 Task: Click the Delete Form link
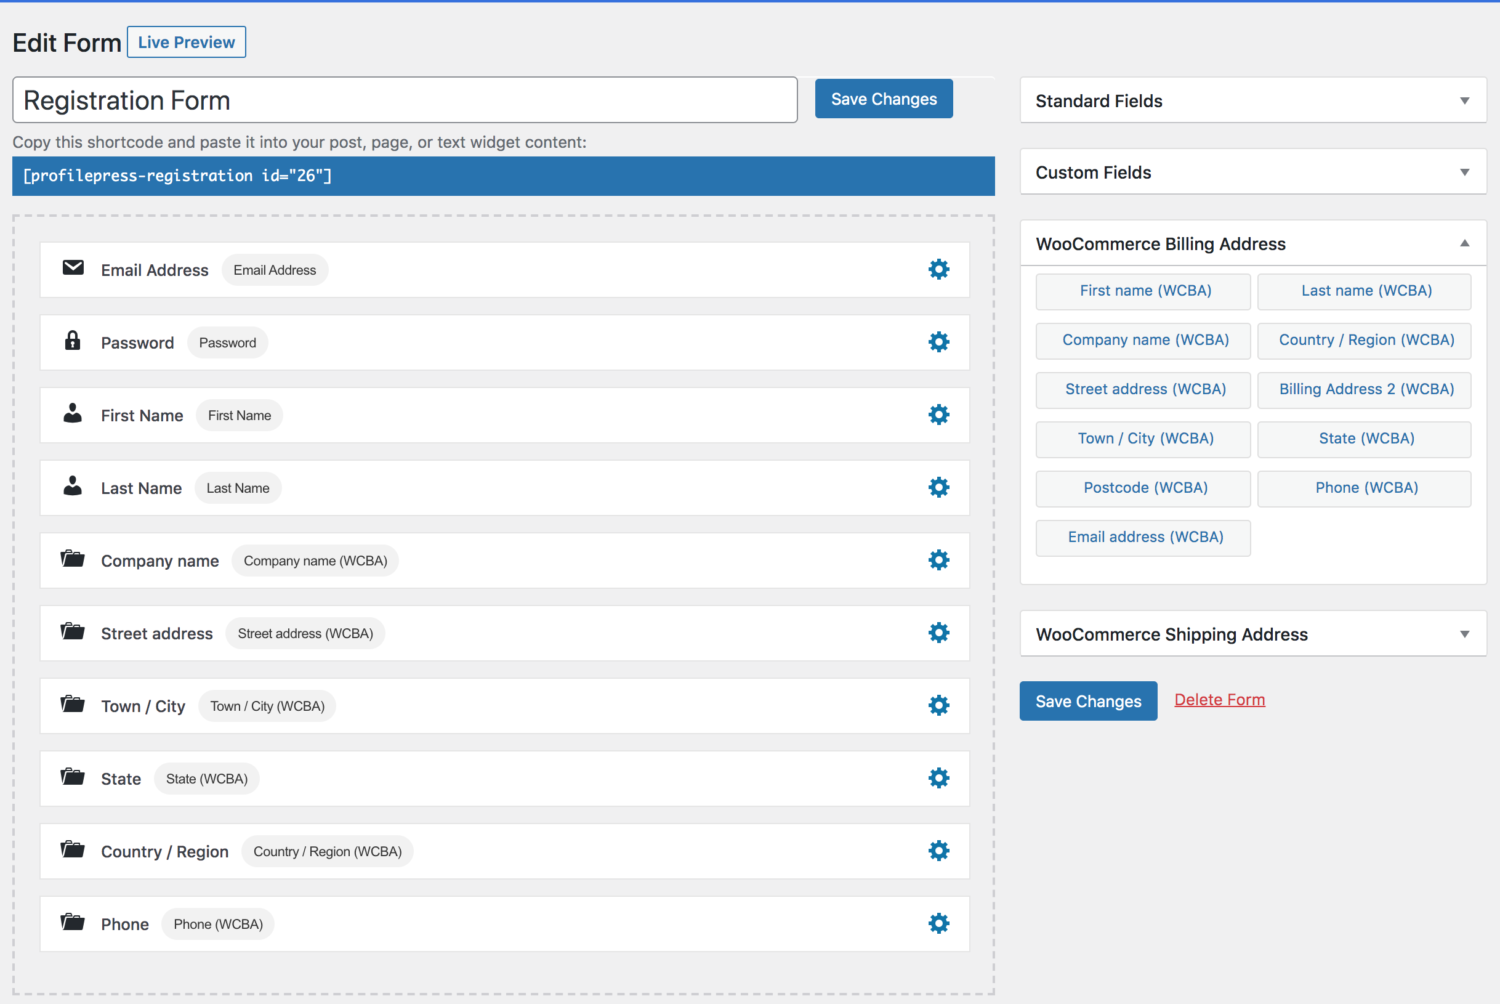pos(1219,700)
